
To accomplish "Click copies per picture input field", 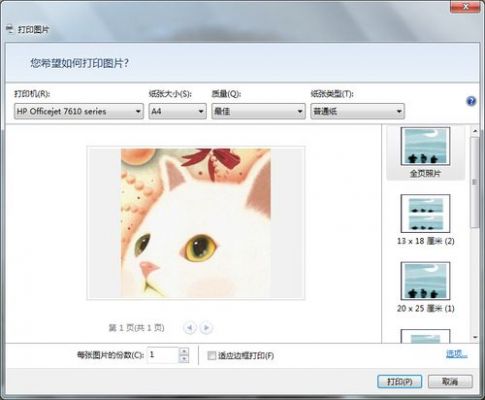I will (163, 355).
